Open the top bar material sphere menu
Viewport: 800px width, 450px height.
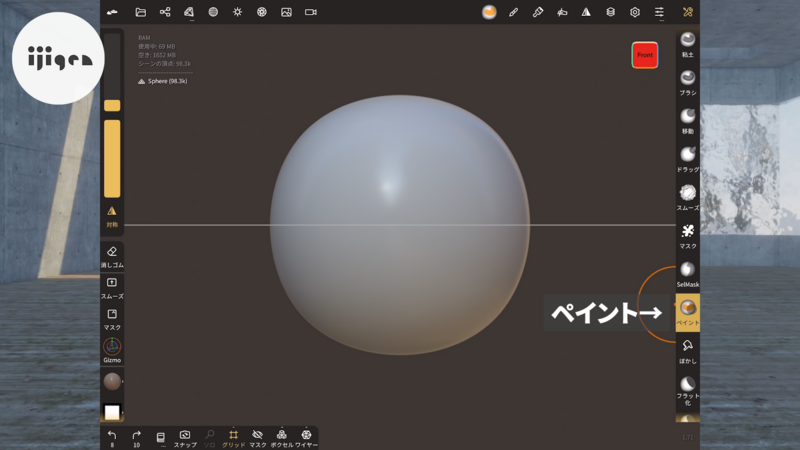(489, 12)
